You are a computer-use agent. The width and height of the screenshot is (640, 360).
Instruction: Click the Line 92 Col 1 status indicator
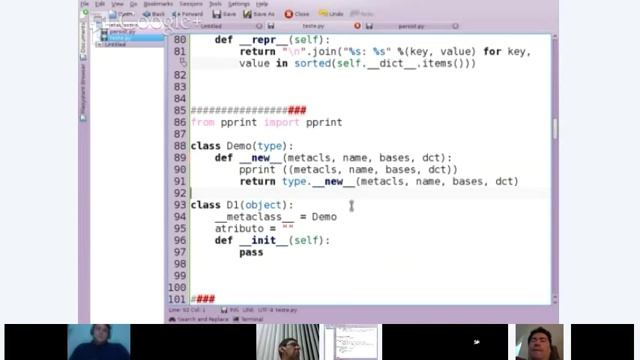click(x=187, y=310)
